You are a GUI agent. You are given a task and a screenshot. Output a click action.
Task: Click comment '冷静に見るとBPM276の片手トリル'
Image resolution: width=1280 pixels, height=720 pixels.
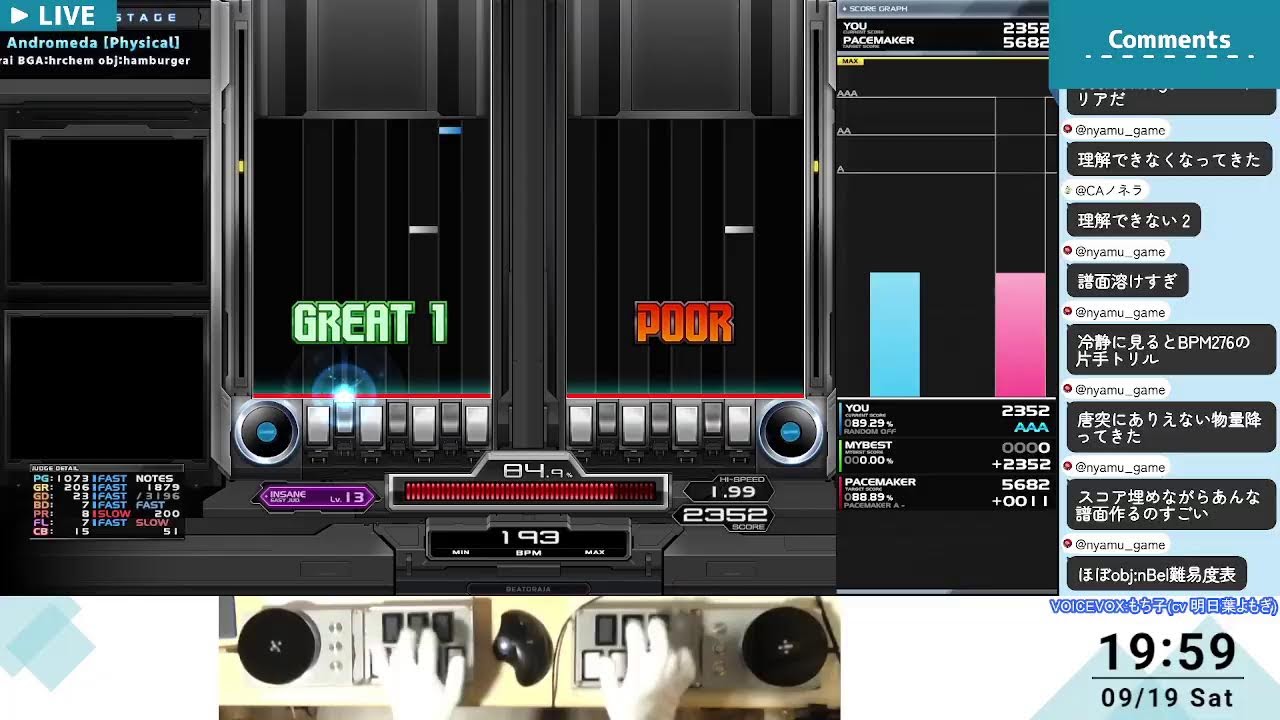click(x=1171, y=350)
